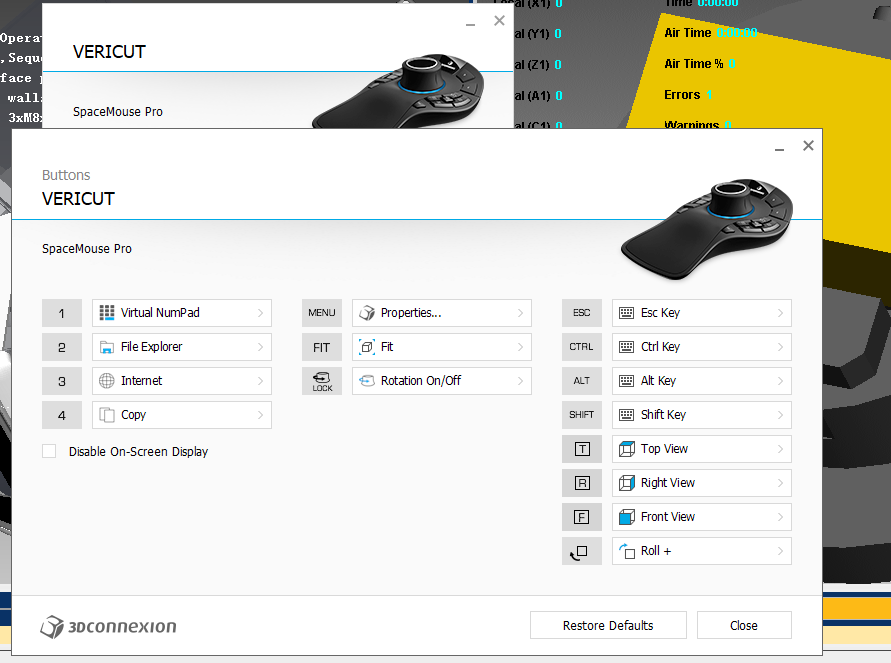Click the Top View cube icon
The height and width of the screenshot is (663, 891).
pos(626,449)
